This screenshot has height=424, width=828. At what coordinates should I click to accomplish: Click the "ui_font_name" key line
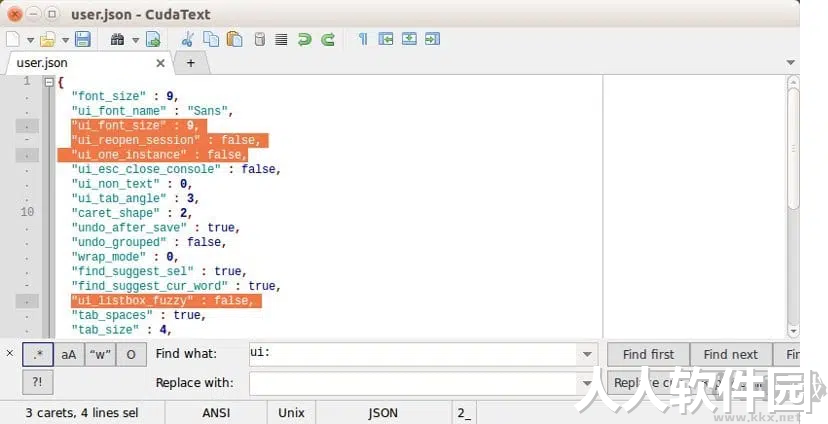(152, 111)
